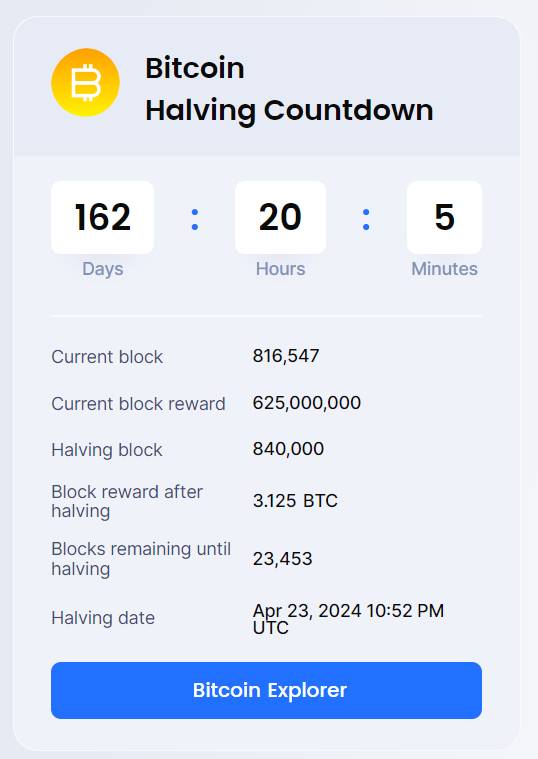Select the 20 hours counter box
This screenshot has width=538, height=759.
pyautogui.click(x=280, y=217)
